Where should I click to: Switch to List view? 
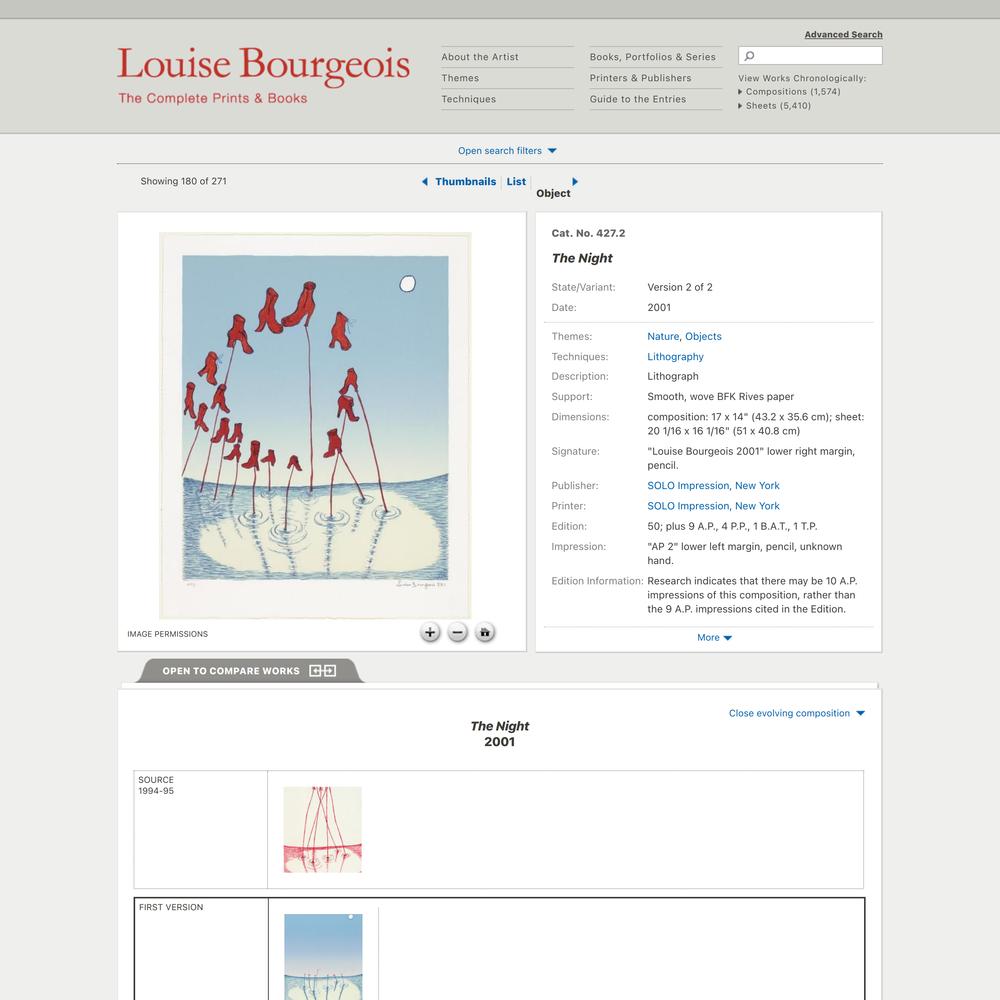[516, 182]
